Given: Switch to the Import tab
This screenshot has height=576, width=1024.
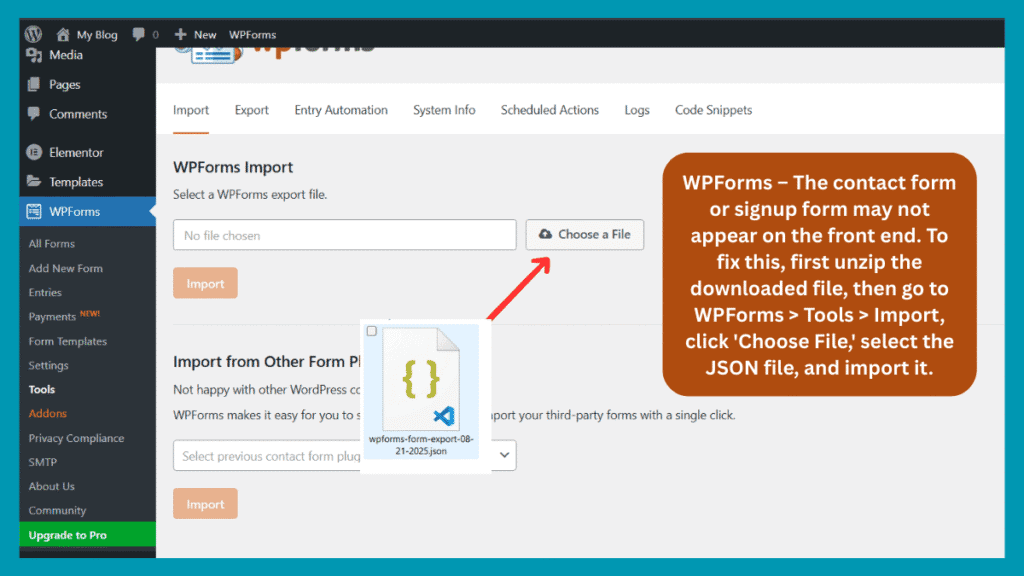Looking at the screenshot, I should 191,110.
